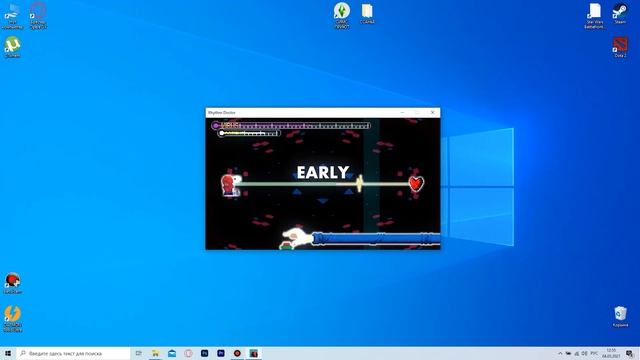Click the heartbeat pulse spike on the line
This screenshot has height=360, width=640.
tap(359, 184)
